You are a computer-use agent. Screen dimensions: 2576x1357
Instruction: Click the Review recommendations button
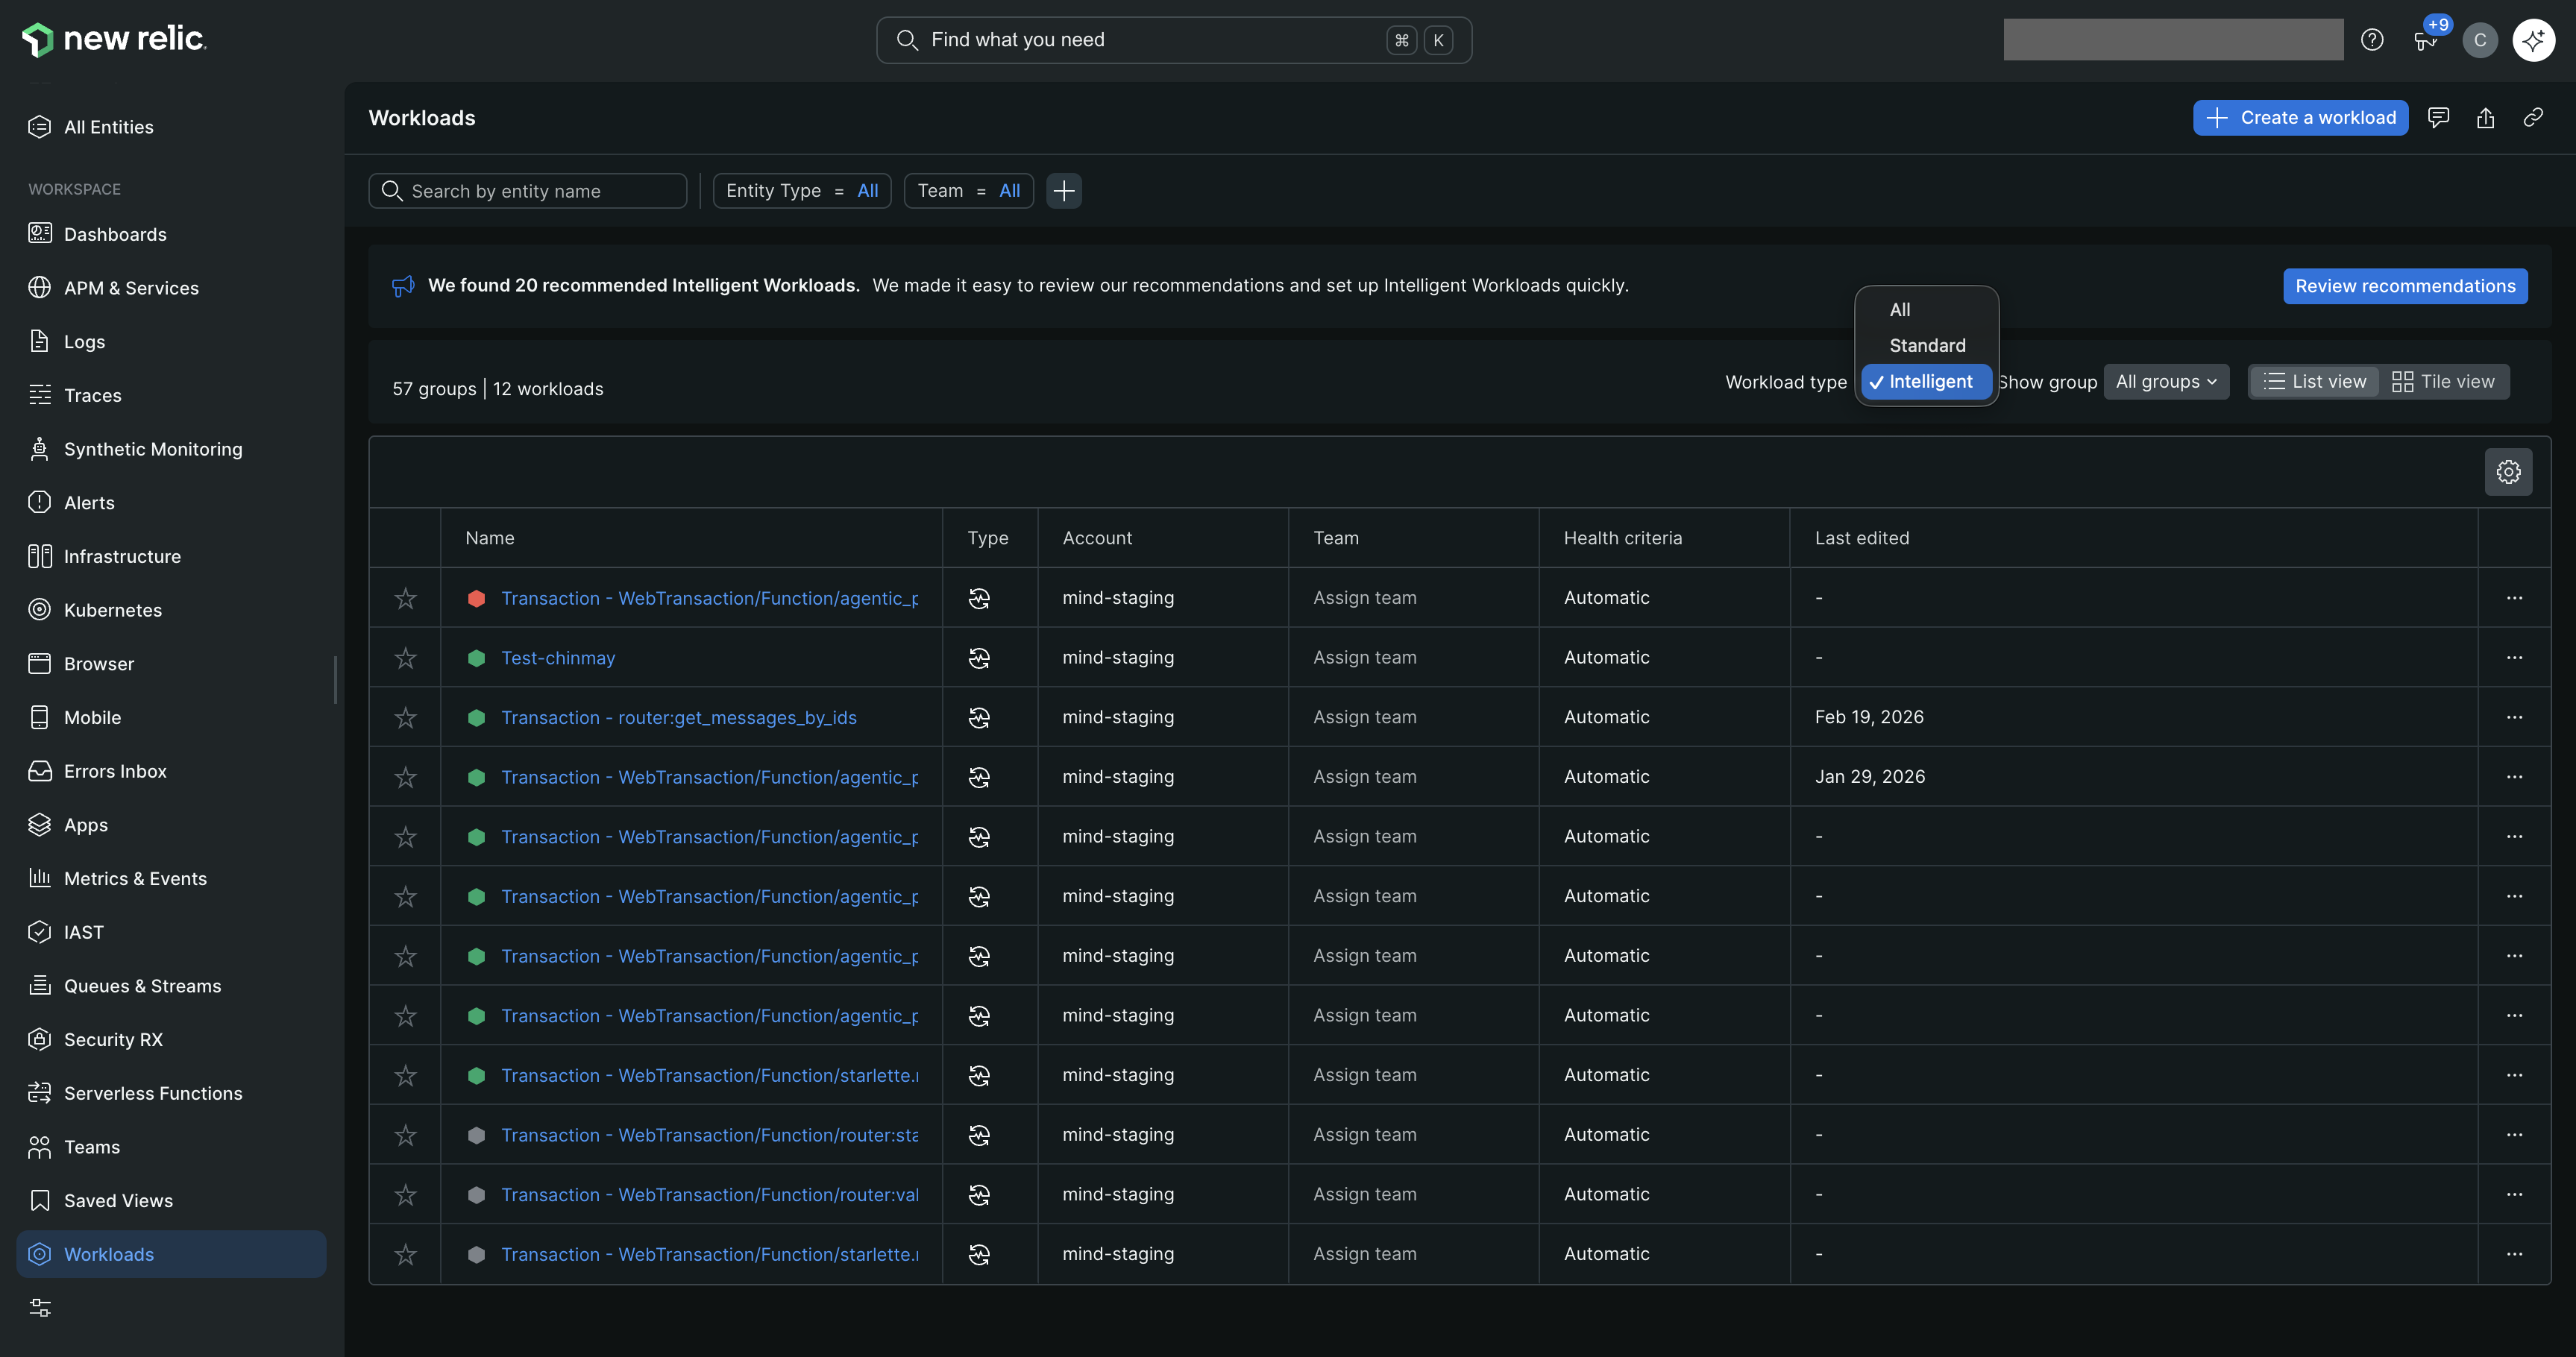pyautogui.click(x=2404, y=286)
